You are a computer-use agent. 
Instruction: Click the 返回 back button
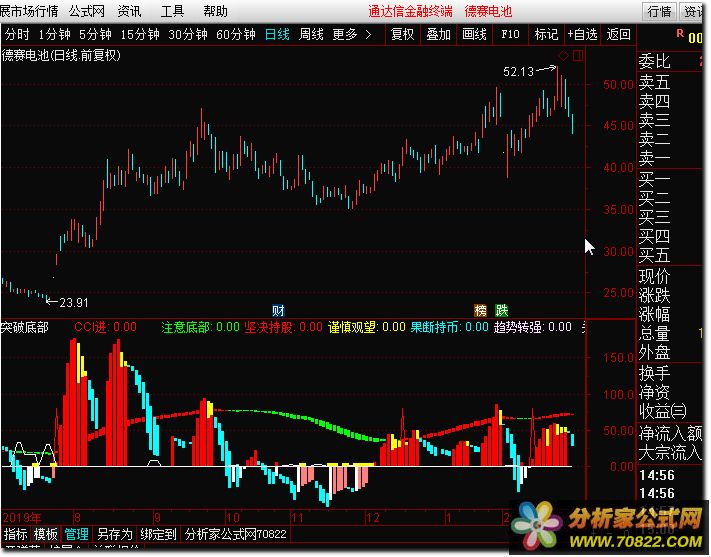(620, 34)
